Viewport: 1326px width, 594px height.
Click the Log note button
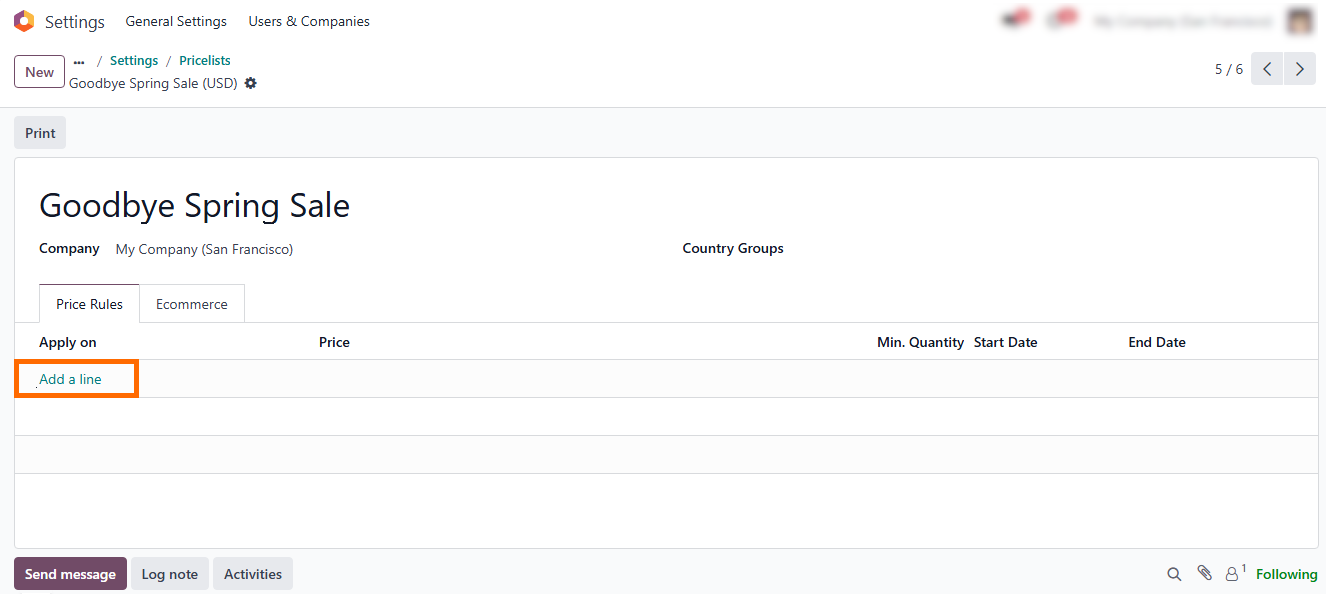click(170, 574)
